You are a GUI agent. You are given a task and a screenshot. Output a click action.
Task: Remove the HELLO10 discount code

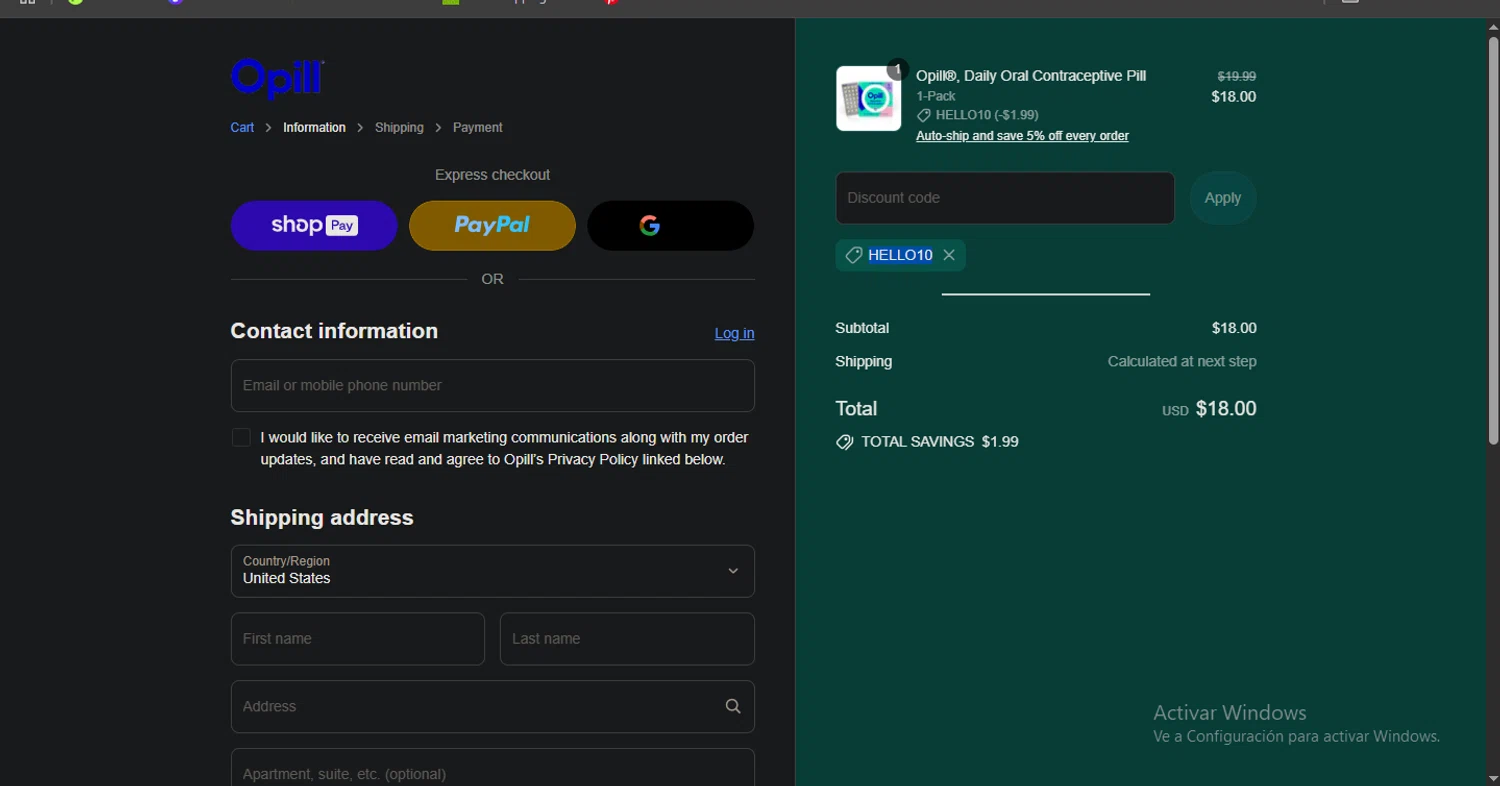[x=949, y=255]
